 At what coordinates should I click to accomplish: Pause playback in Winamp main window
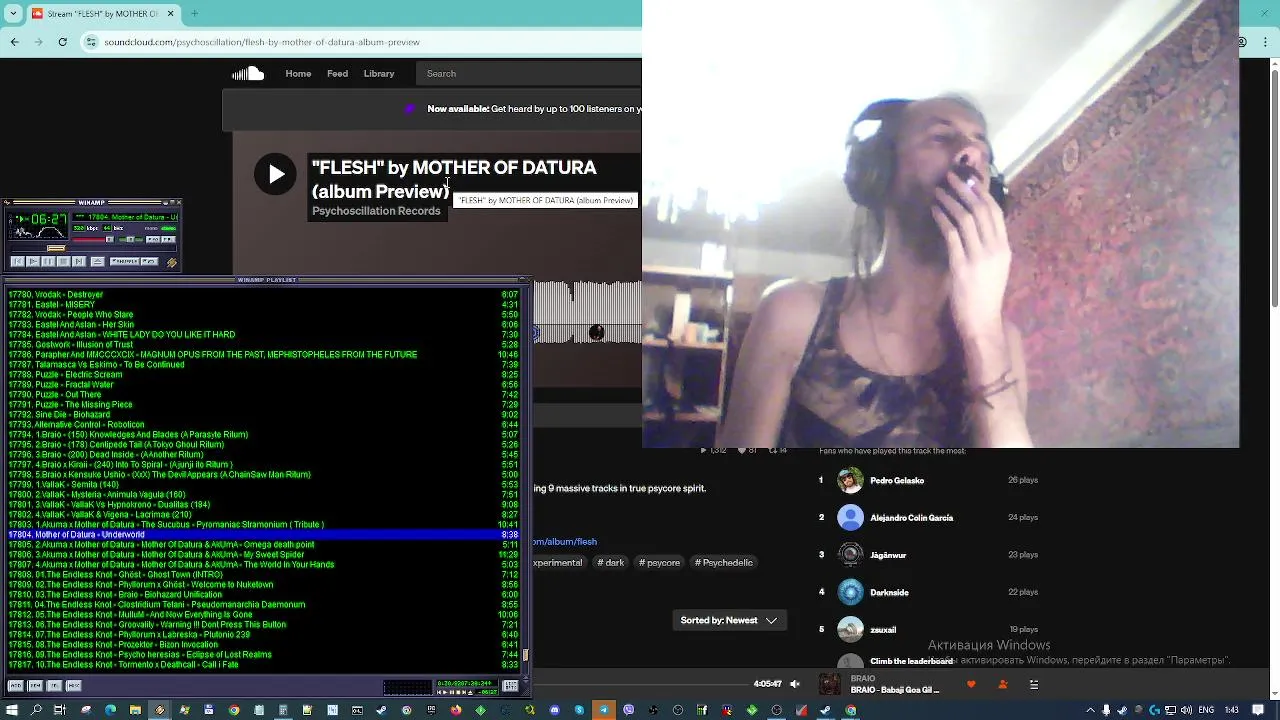tap(48, 261)
